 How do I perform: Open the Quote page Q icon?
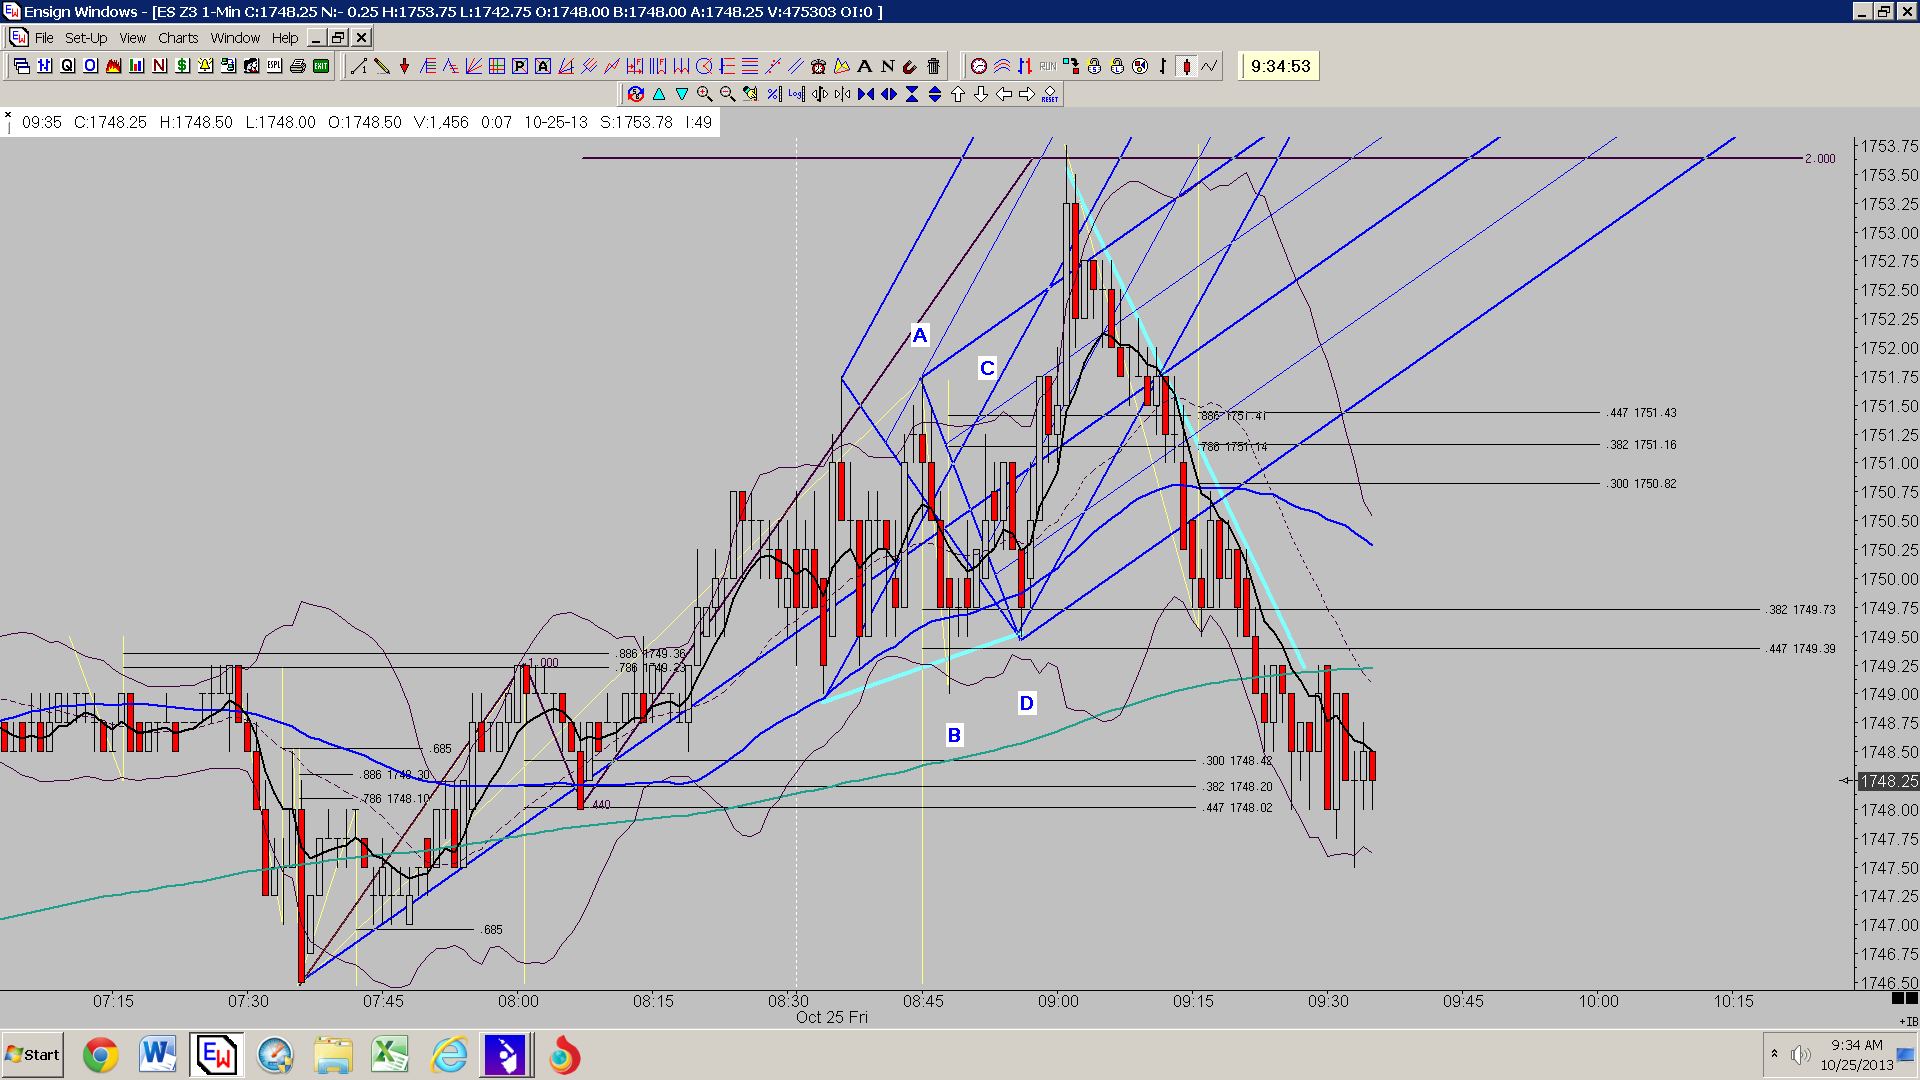tap(67, 66)
